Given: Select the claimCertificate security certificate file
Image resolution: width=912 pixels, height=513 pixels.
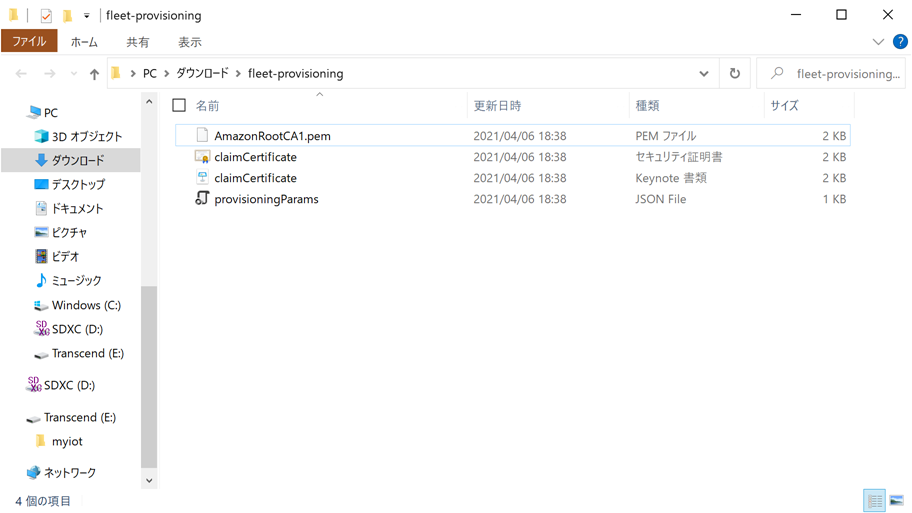Looking at the screenshot, I should pos(513,157).
